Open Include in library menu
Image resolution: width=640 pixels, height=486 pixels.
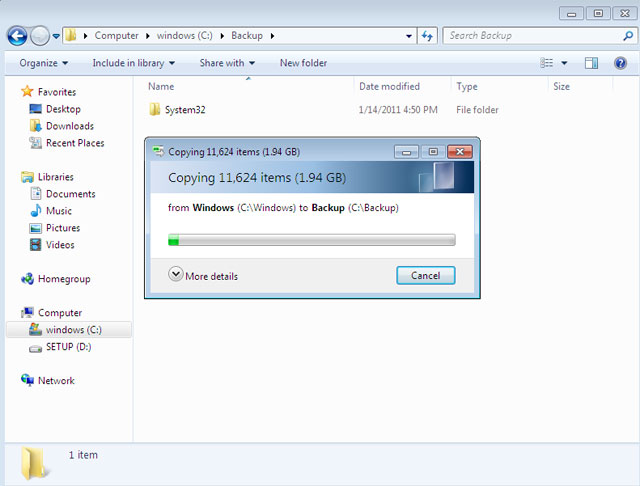(133, 63)
